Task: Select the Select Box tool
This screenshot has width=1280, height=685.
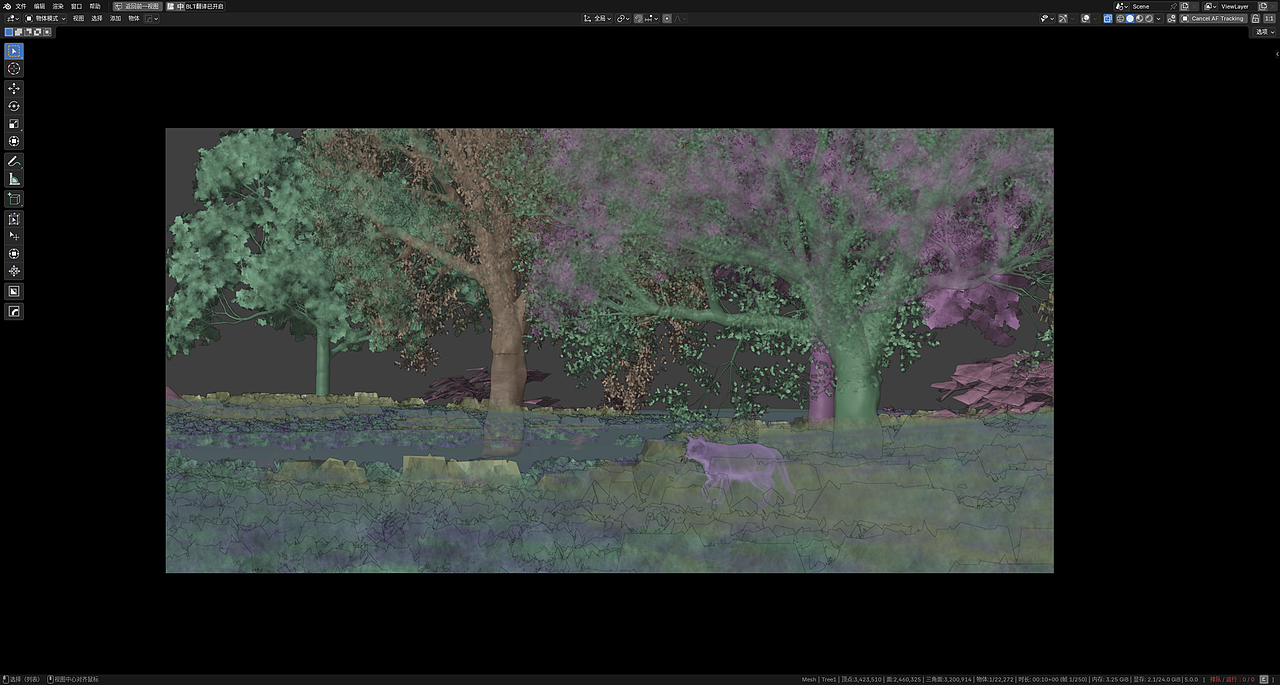Action: click(14, 51)
